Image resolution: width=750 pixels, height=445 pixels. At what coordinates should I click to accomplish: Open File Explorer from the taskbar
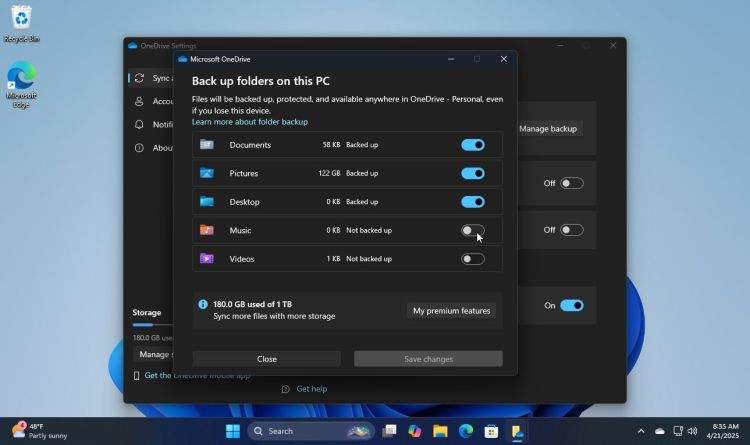point(440,431)
